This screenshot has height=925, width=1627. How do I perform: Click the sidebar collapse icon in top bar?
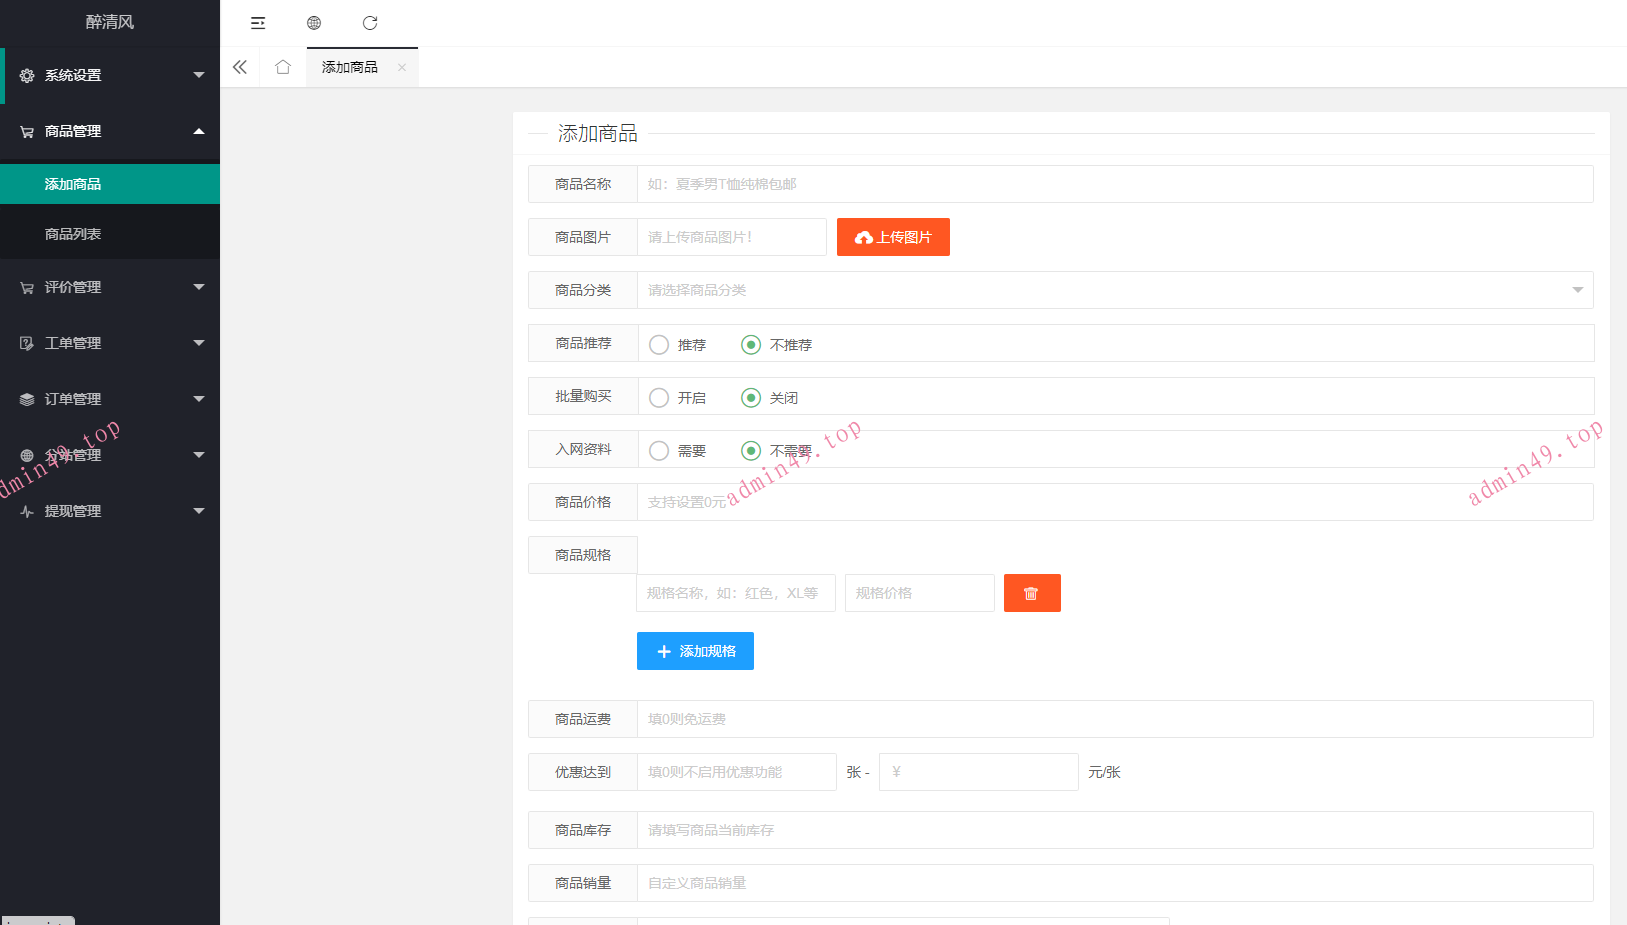pyautogui.click(x=258, y=23)
